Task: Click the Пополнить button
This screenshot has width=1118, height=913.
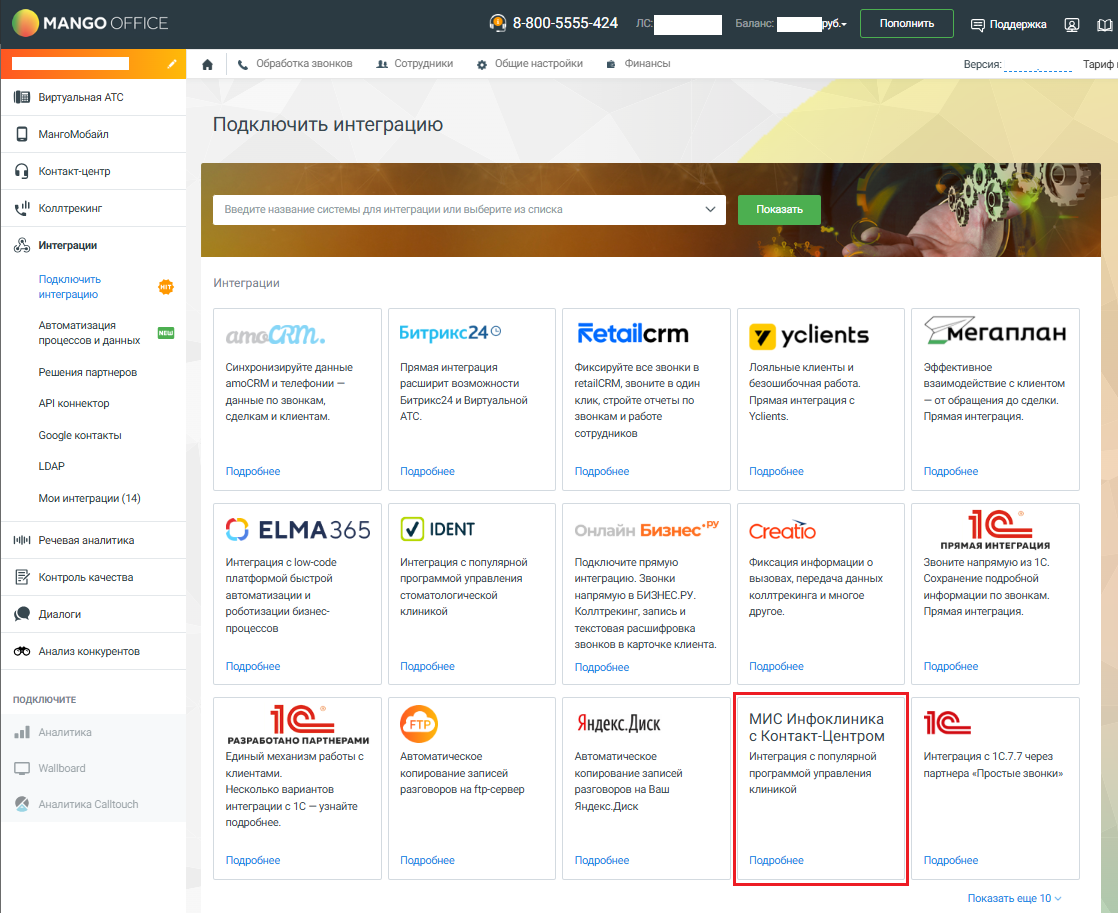Action: 907,24
